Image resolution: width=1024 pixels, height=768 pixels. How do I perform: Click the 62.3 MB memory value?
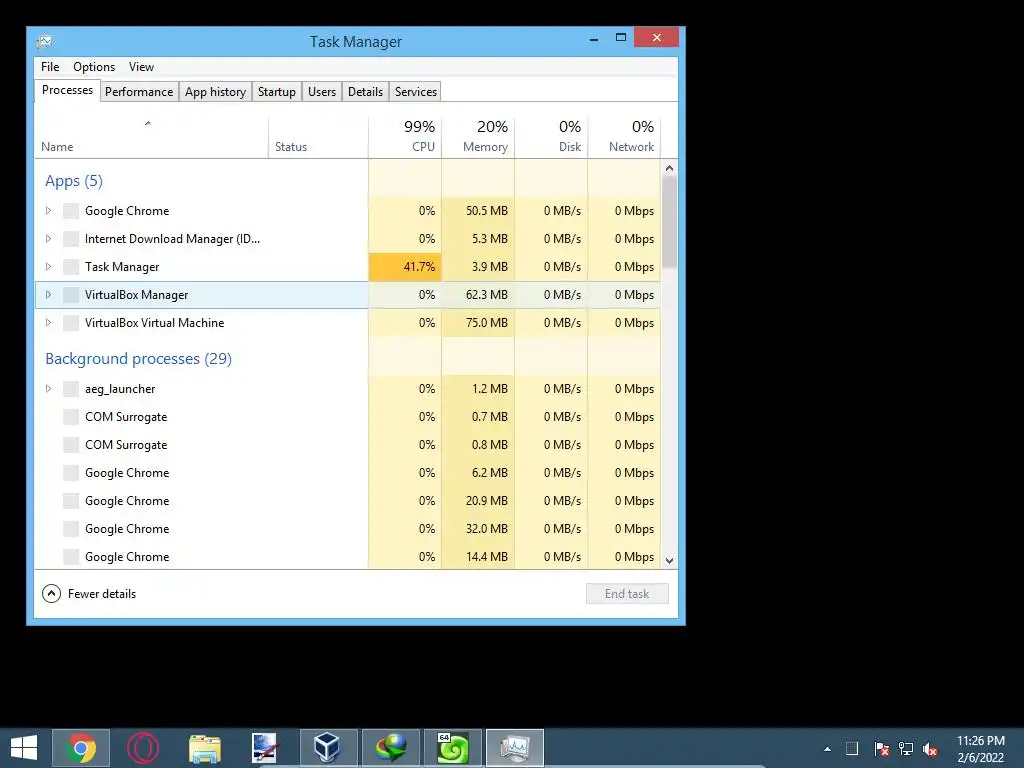pos(487,295)
